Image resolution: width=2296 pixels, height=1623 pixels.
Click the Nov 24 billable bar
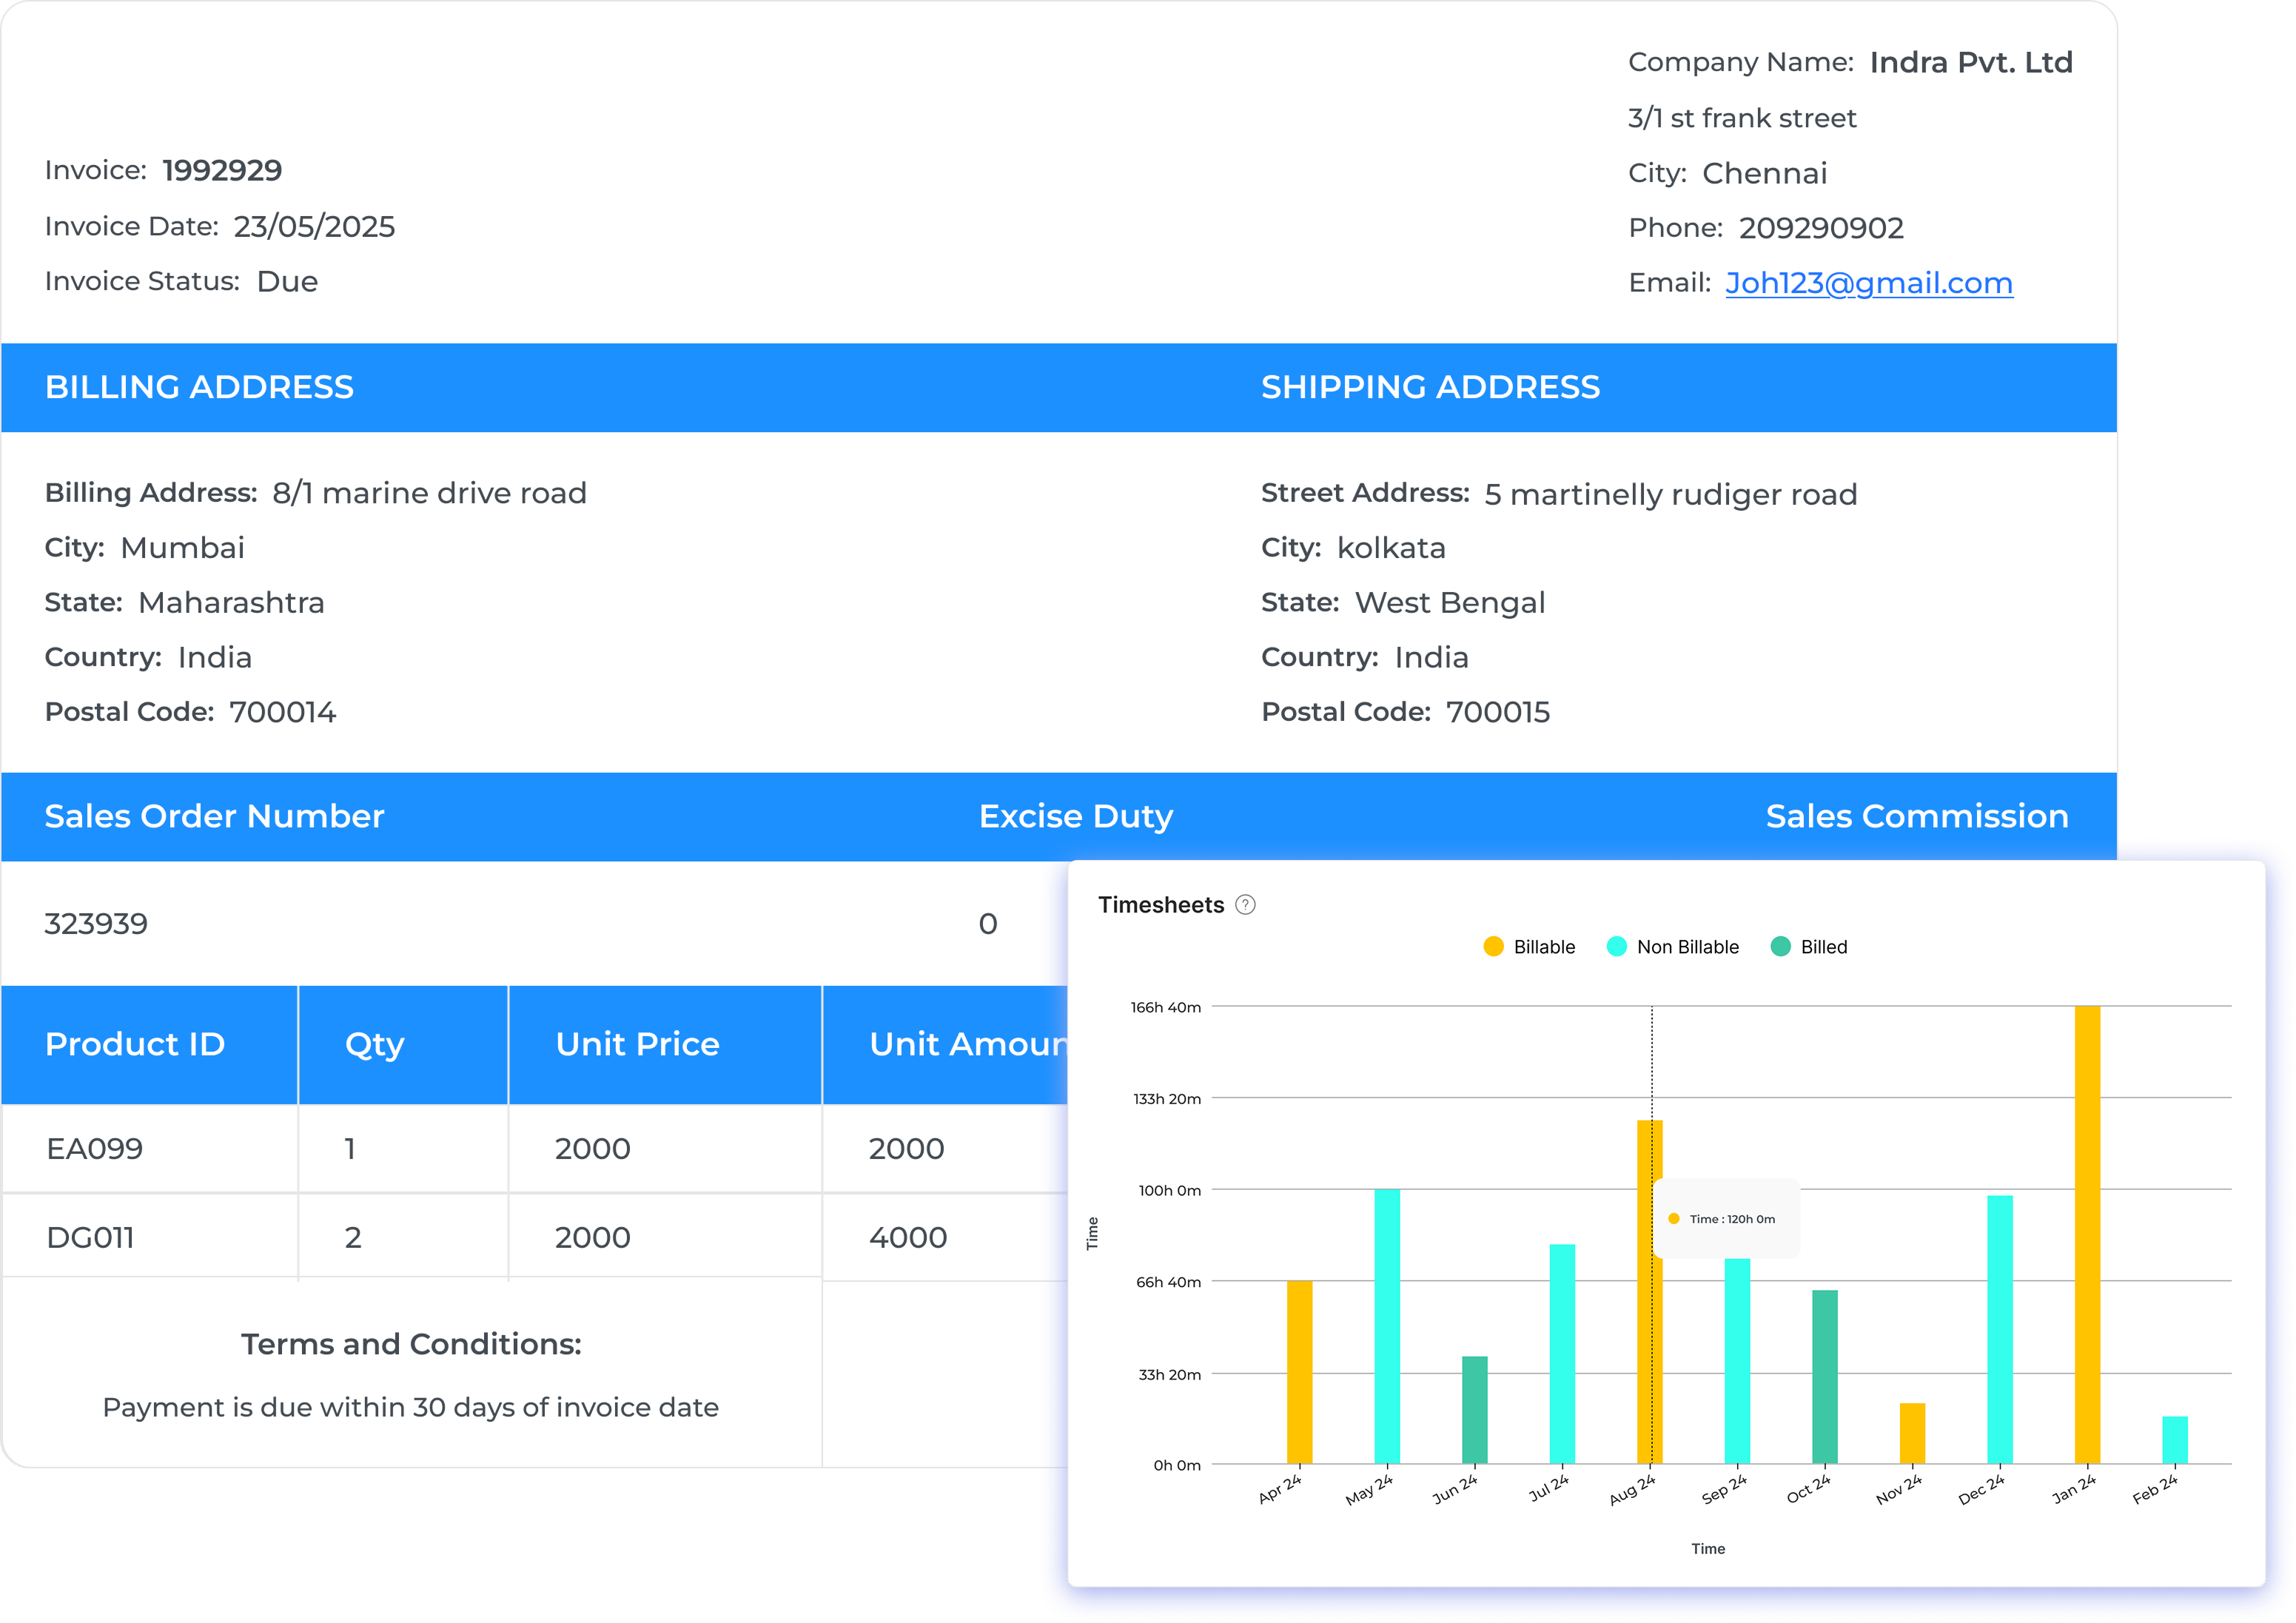click(1912, 1433)
